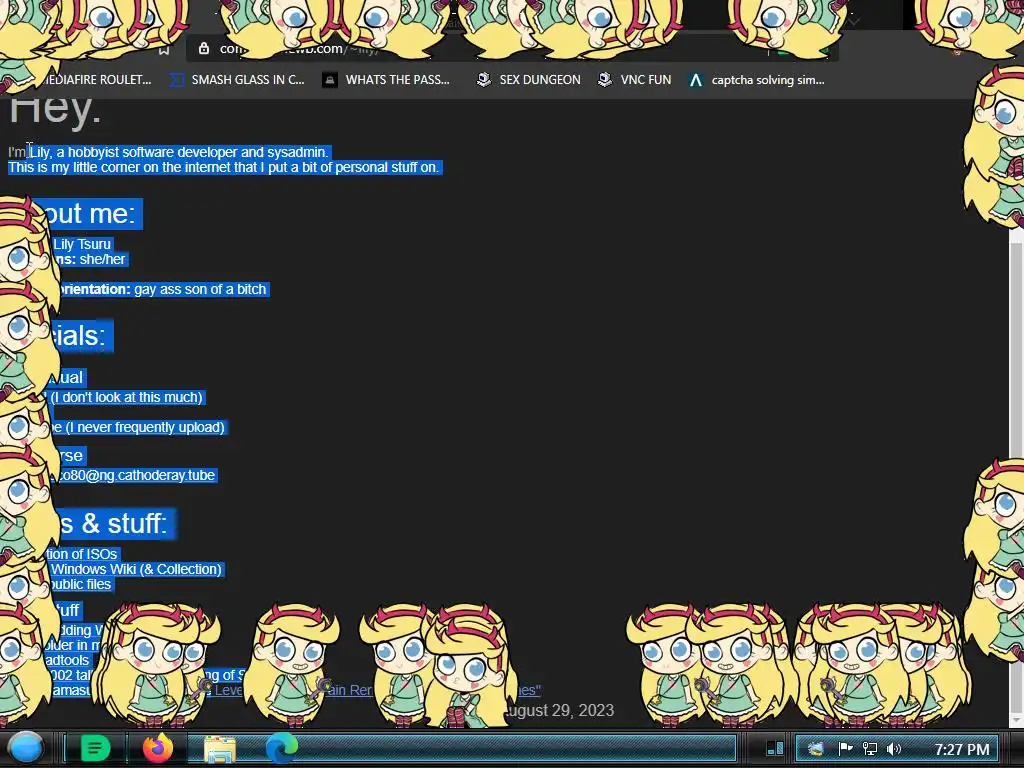Click the name 'Lily Tsuru'
1024x768 pixels.
point(82,244)
